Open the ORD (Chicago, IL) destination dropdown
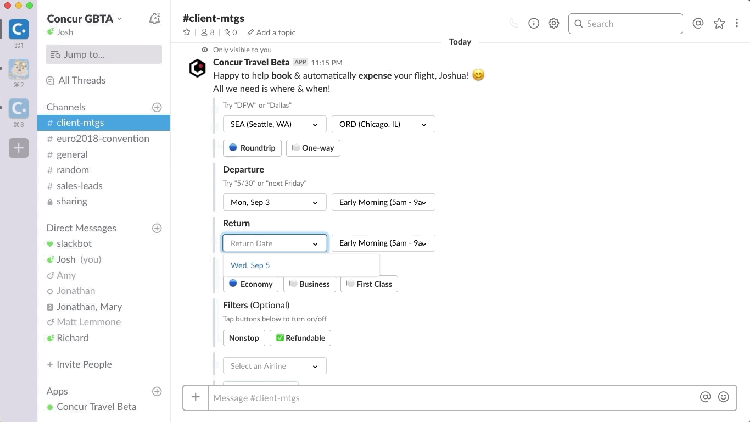This screenshot has height=422, width=750. [383, 124]
